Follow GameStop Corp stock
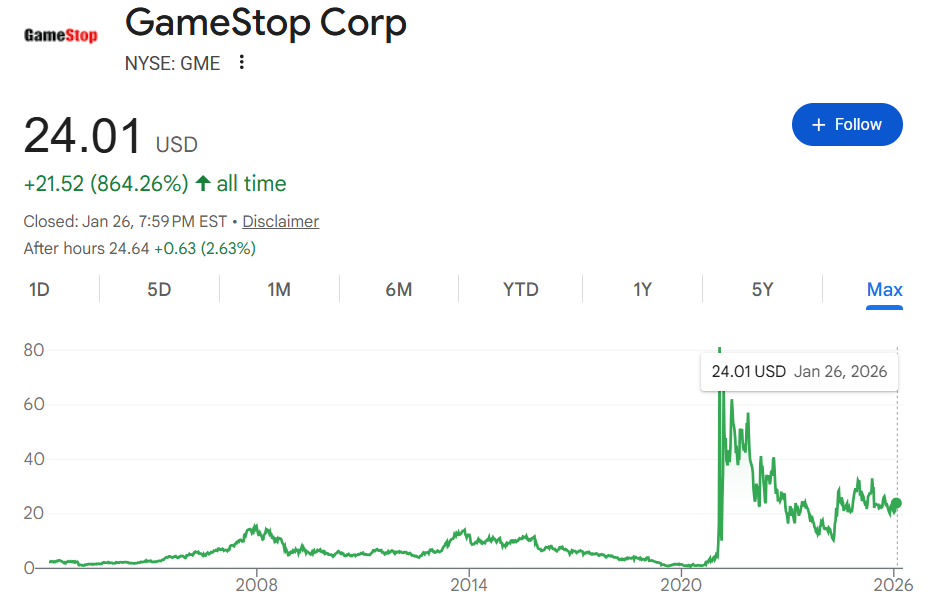The image size is (930, 609). [847, 125]
